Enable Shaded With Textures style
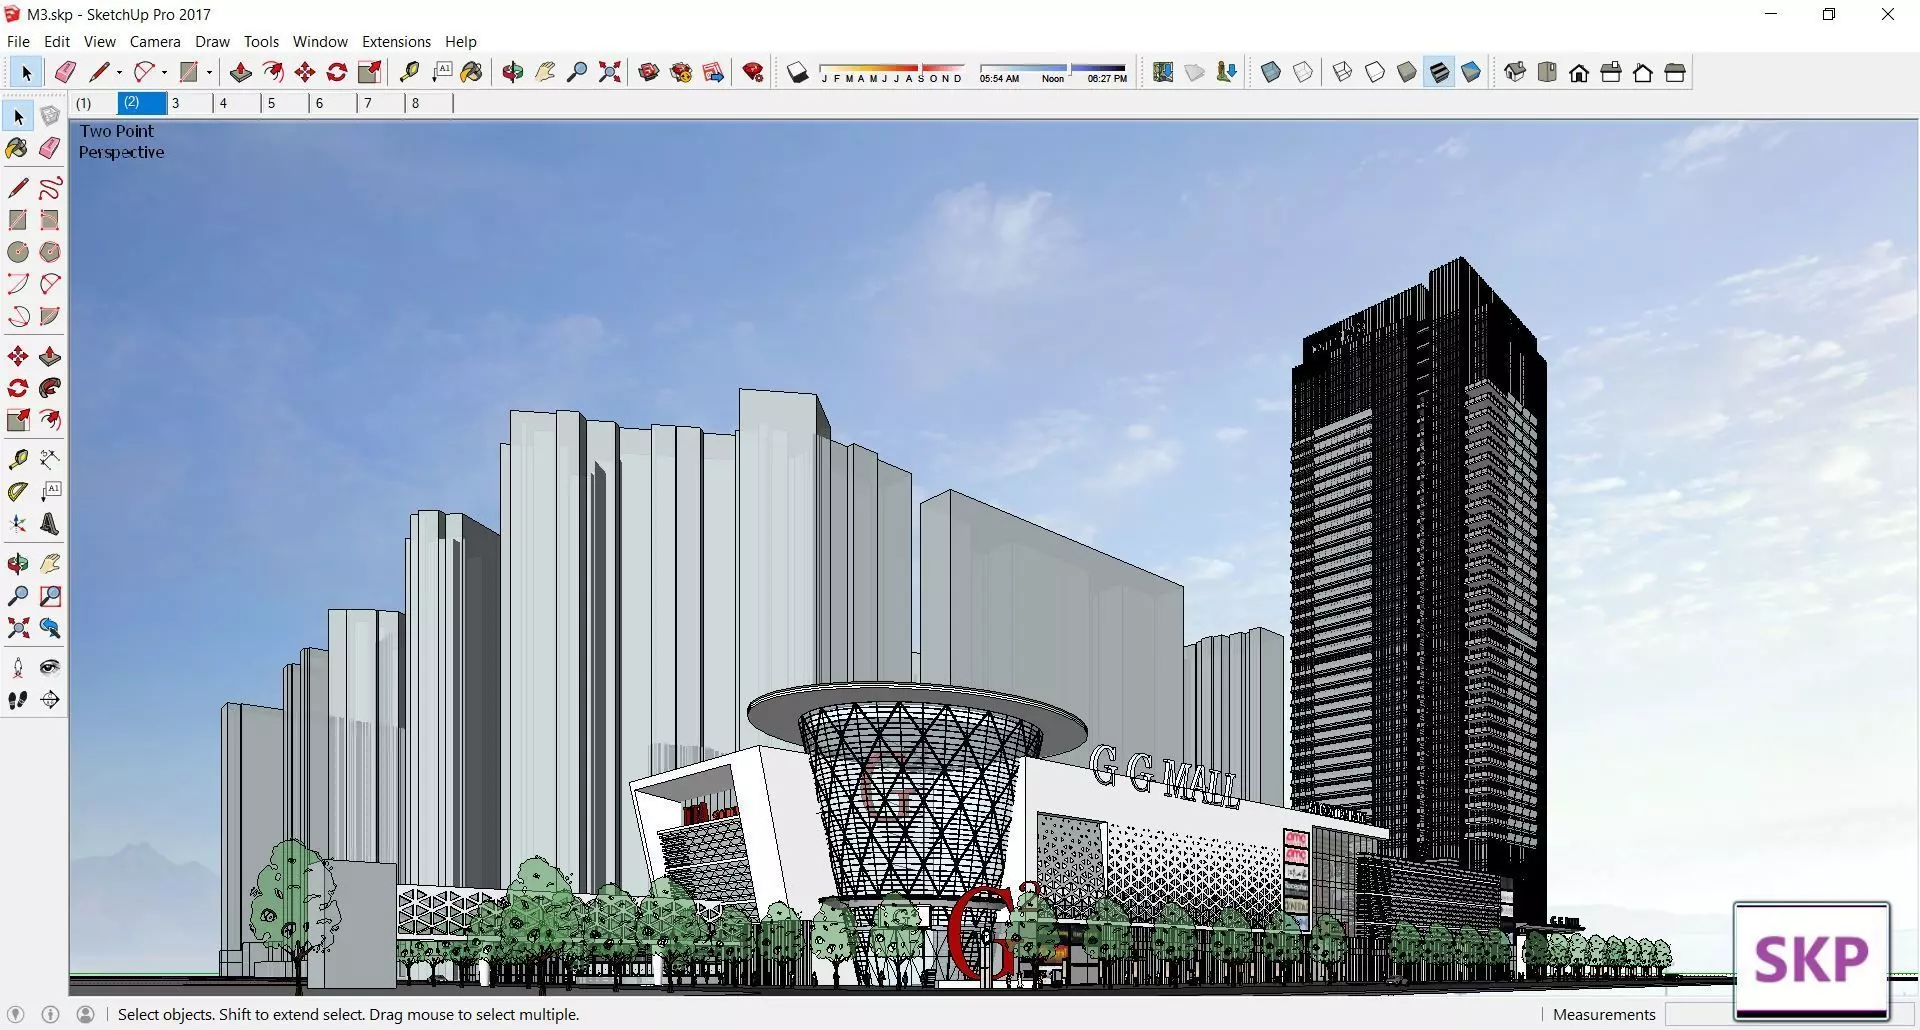The width and height of the screenshot is (1920, 1030). [1439, 72]
